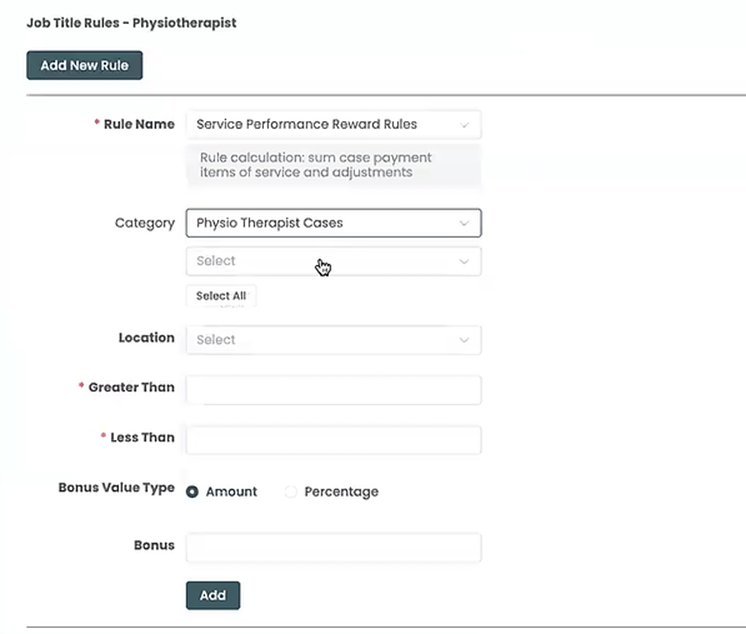Image resolution: width=746 pixels, height=634 pixels.
Task: Click the chevron arrow in Rule Name field
Action: (x=465, y=125)
